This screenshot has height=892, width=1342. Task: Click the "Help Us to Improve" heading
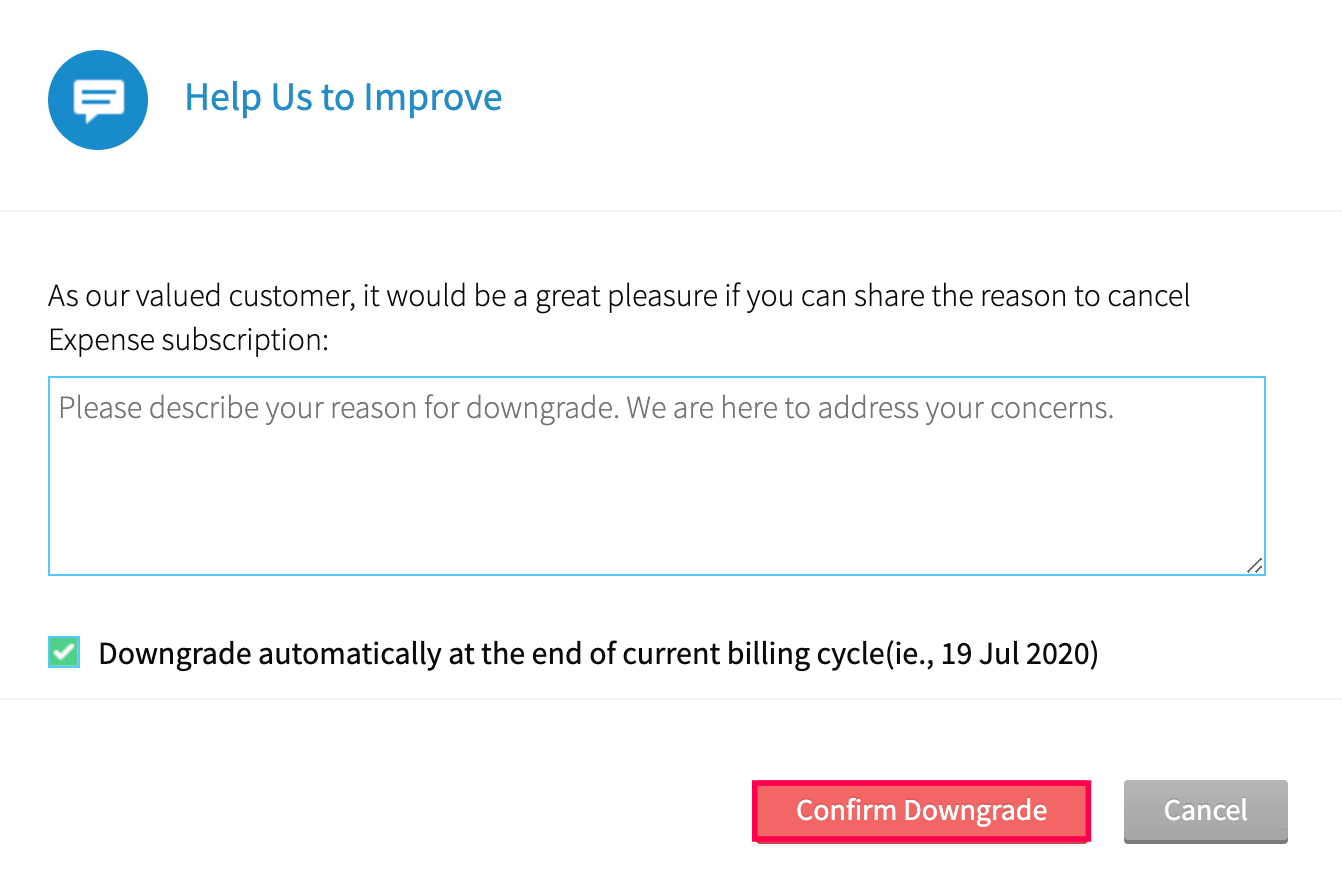coord(343,98)
